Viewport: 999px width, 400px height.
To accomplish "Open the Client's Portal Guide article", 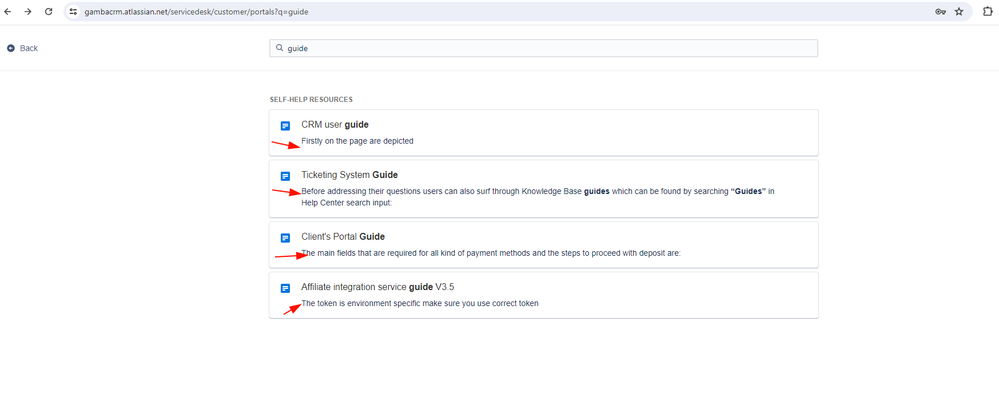I will point(343,237).
